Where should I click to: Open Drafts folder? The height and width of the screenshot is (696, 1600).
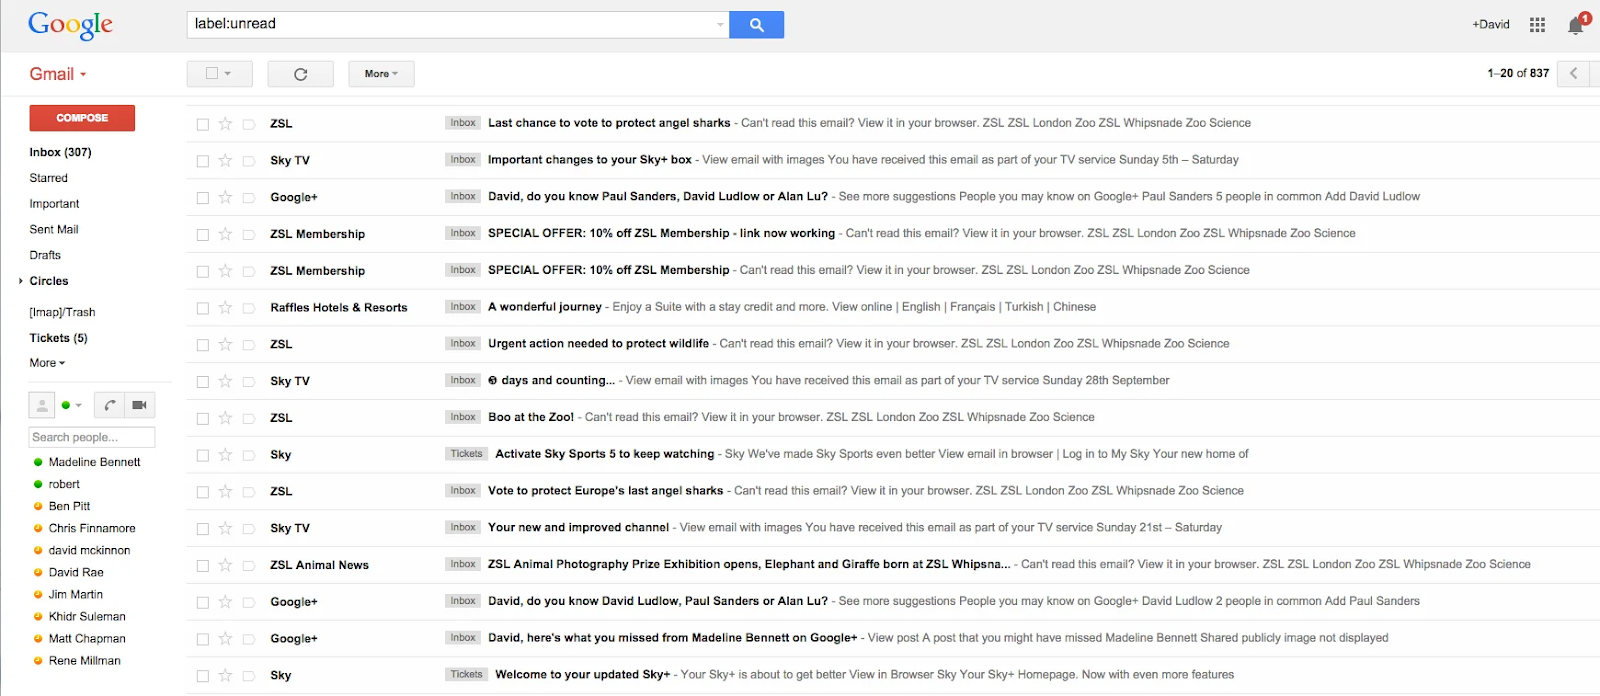[45, 255]
